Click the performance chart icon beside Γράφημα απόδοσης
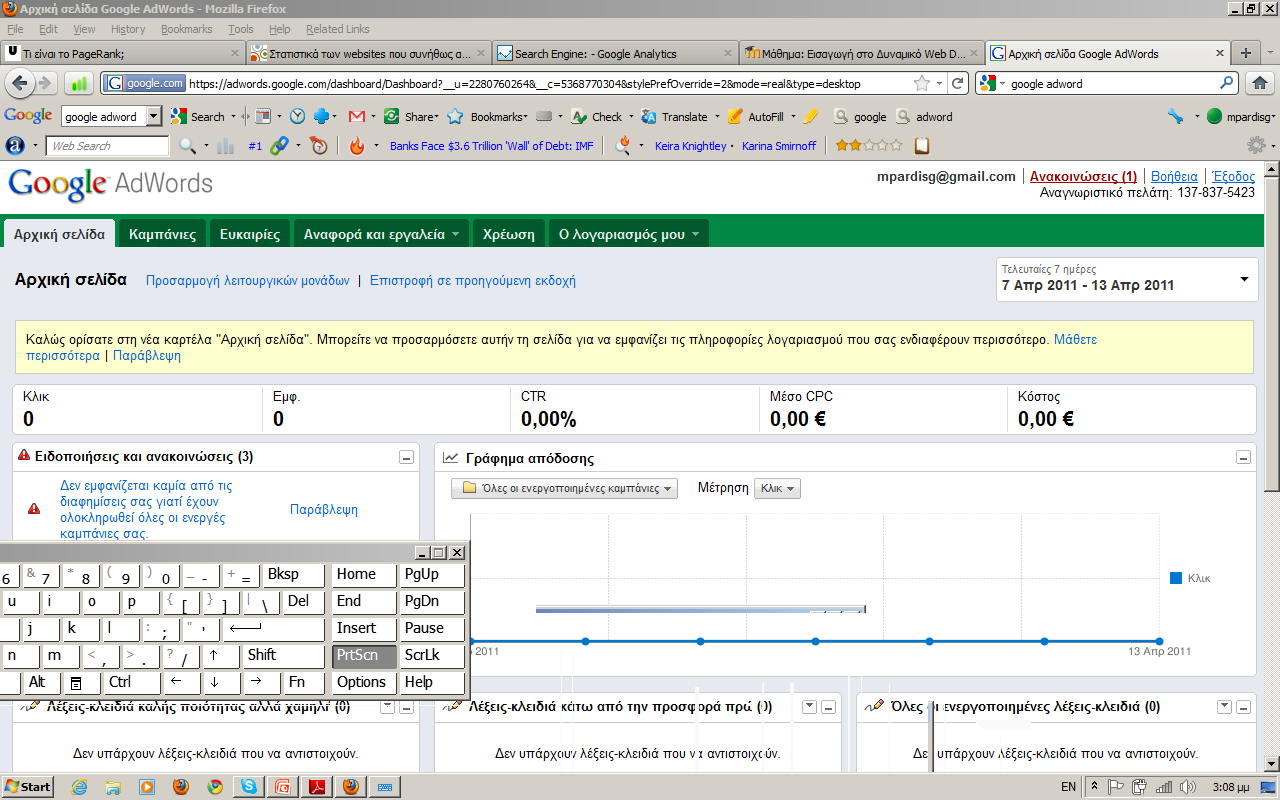The width and height of the screenshot is (1280, 800). [x=451, y=458]
